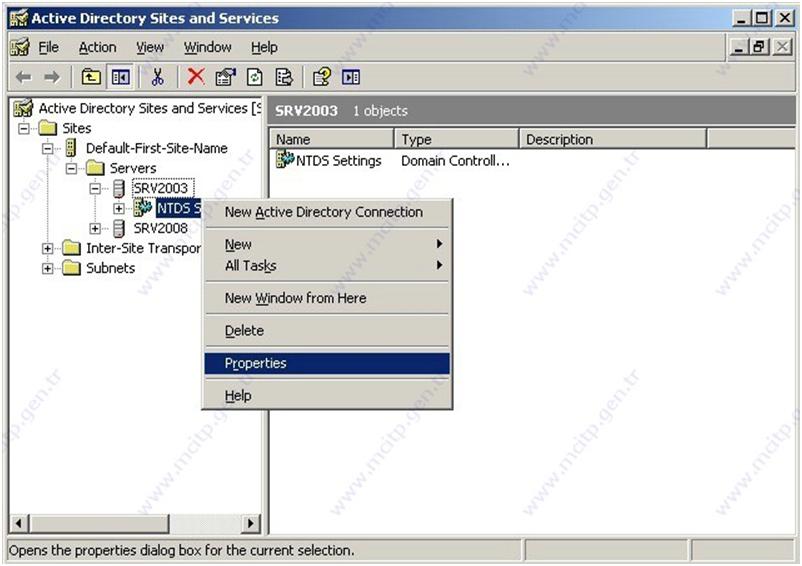802x566 pixels.
Task: Expand the Inter-Site Transports node
Action: pos(48,248)
